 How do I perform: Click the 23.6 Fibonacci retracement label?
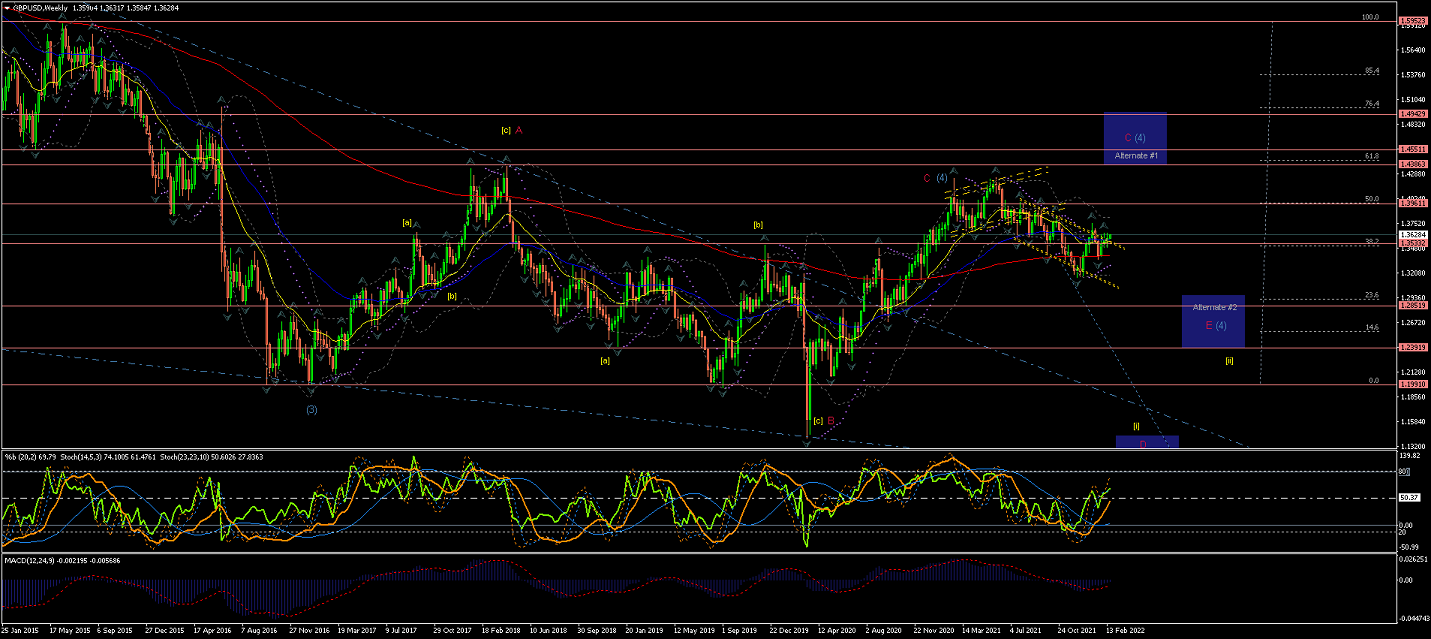click(x=1372, y=295)
